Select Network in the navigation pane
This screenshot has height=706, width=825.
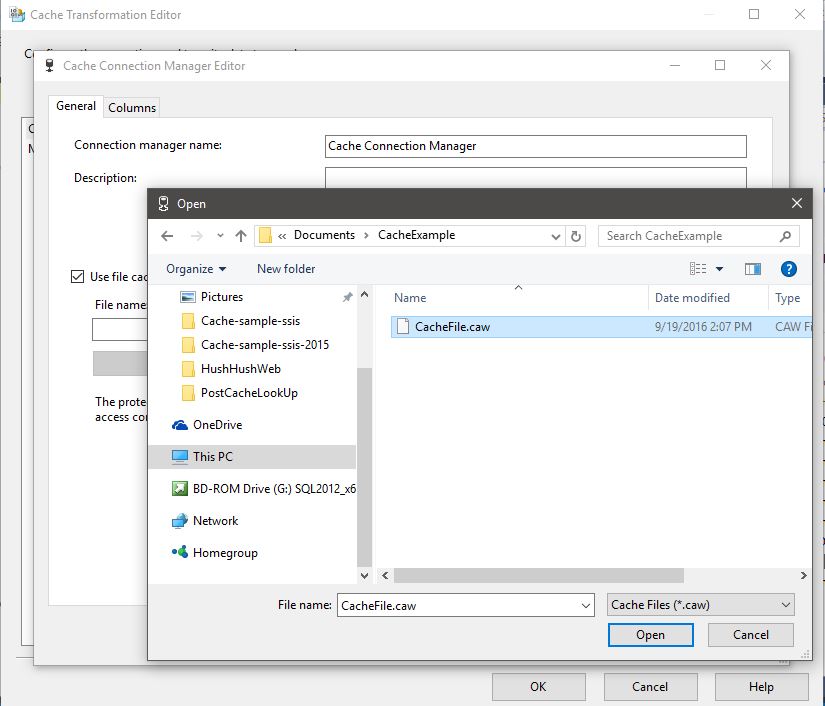point(215,521)
